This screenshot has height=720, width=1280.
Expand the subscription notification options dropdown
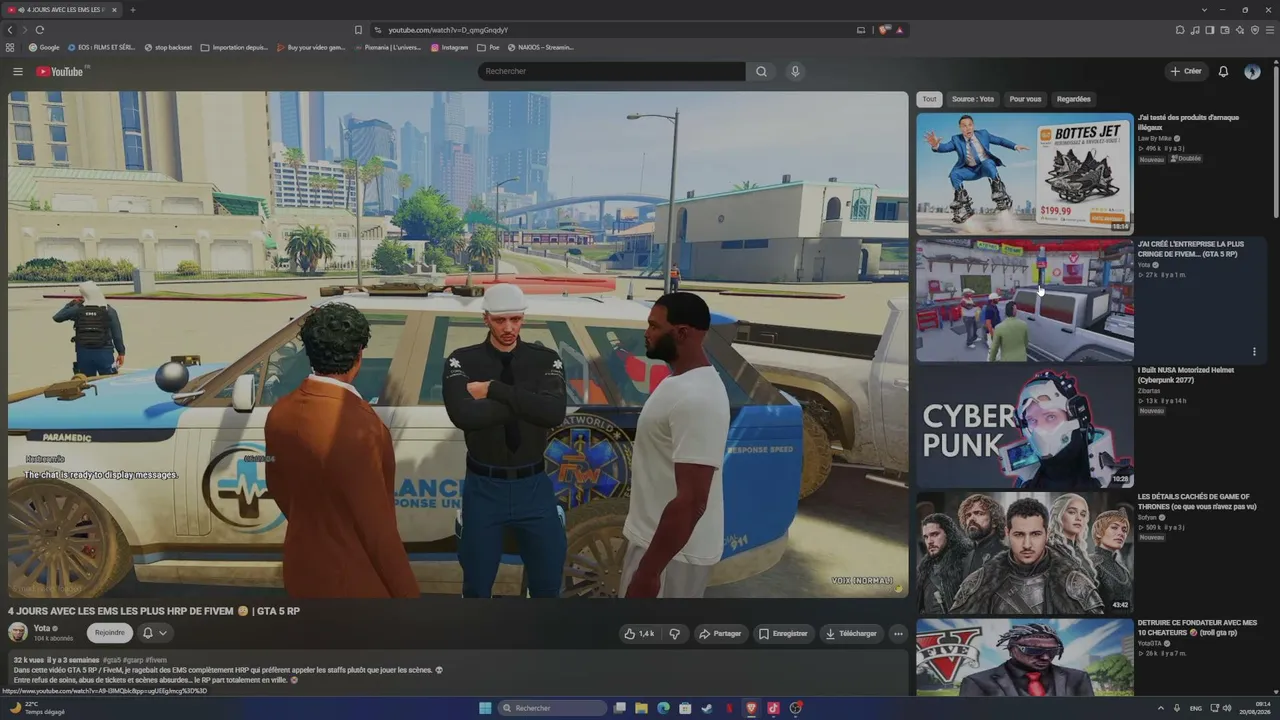pos(154,633)
